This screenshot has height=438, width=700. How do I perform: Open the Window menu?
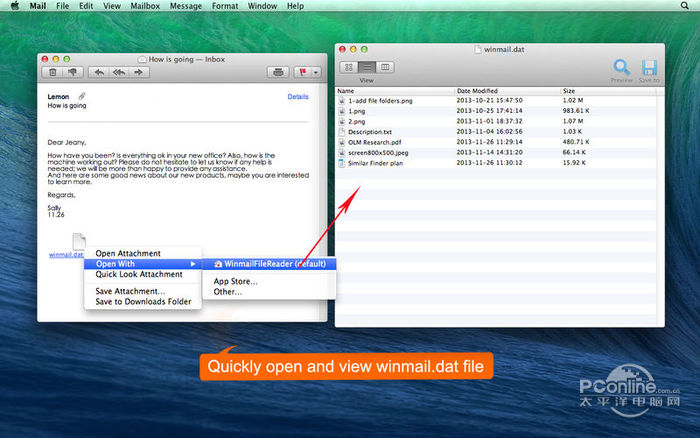tap(262, 6)
